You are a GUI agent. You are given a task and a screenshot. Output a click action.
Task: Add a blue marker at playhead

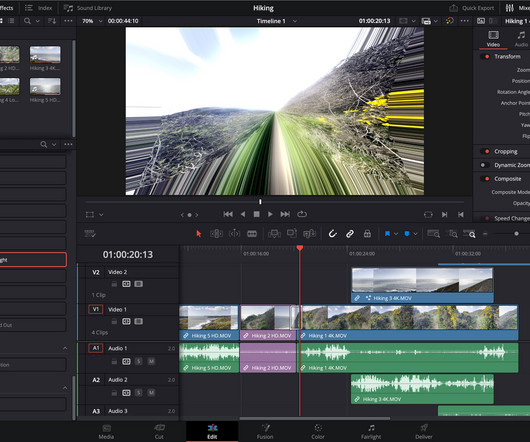click(x=407, y=234)
